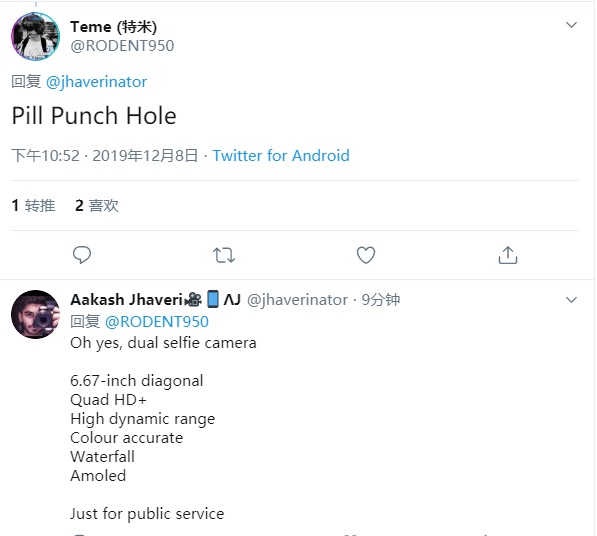Open Aakash Jhaveri's profile picture

click(x=35, y=314)
